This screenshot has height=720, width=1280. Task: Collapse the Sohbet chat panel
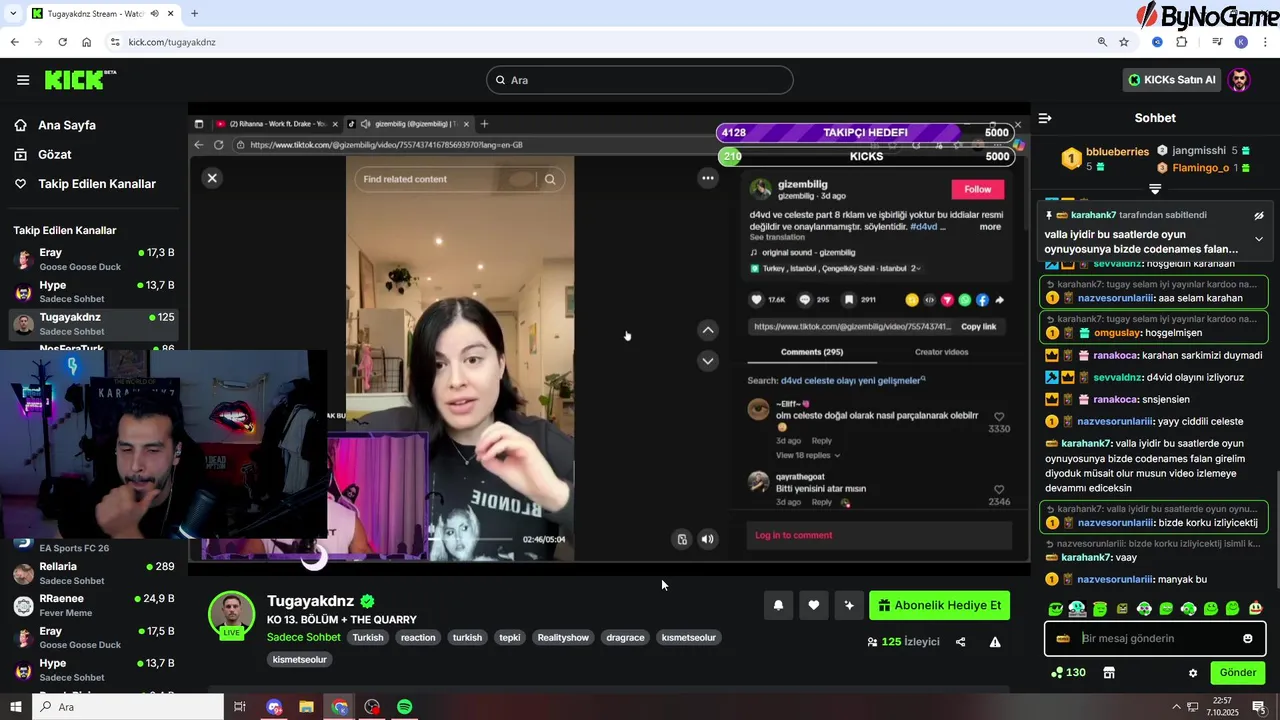pyautogui.click(x=1045, y=118)
